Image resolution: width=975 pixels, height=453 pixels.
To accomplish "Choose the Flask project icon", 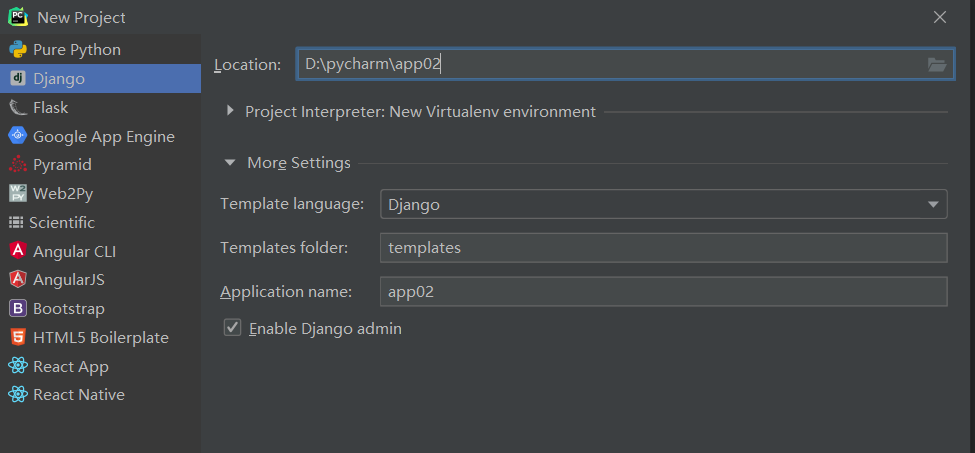I will [18, 108].
